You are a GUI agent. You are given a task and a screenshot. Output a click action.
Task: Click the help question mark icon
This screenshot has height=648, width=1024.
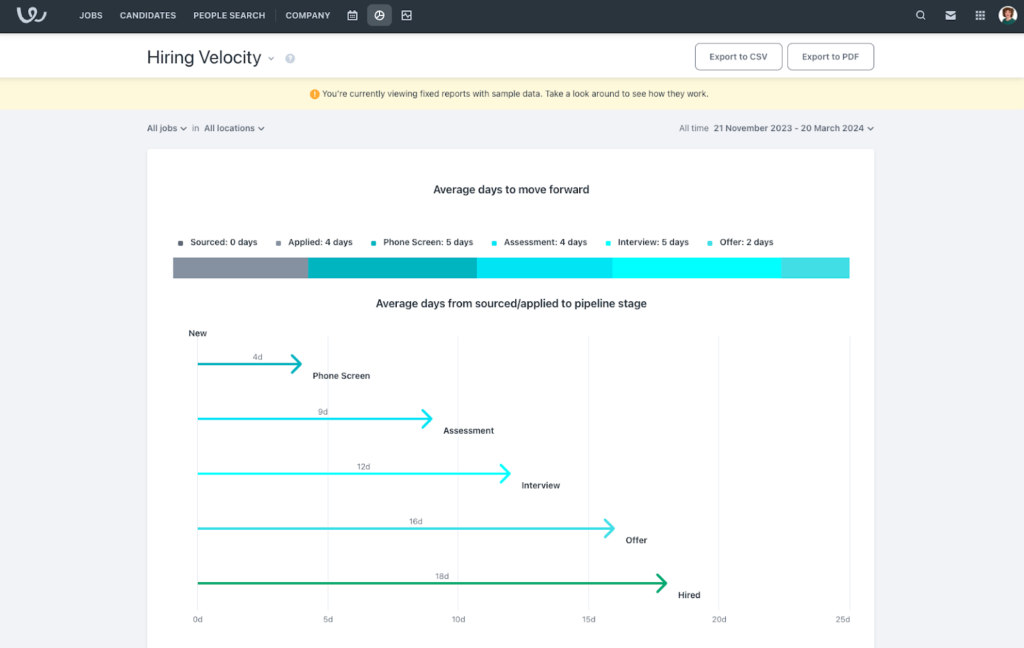pyautogui.click(x=290, y=58)
